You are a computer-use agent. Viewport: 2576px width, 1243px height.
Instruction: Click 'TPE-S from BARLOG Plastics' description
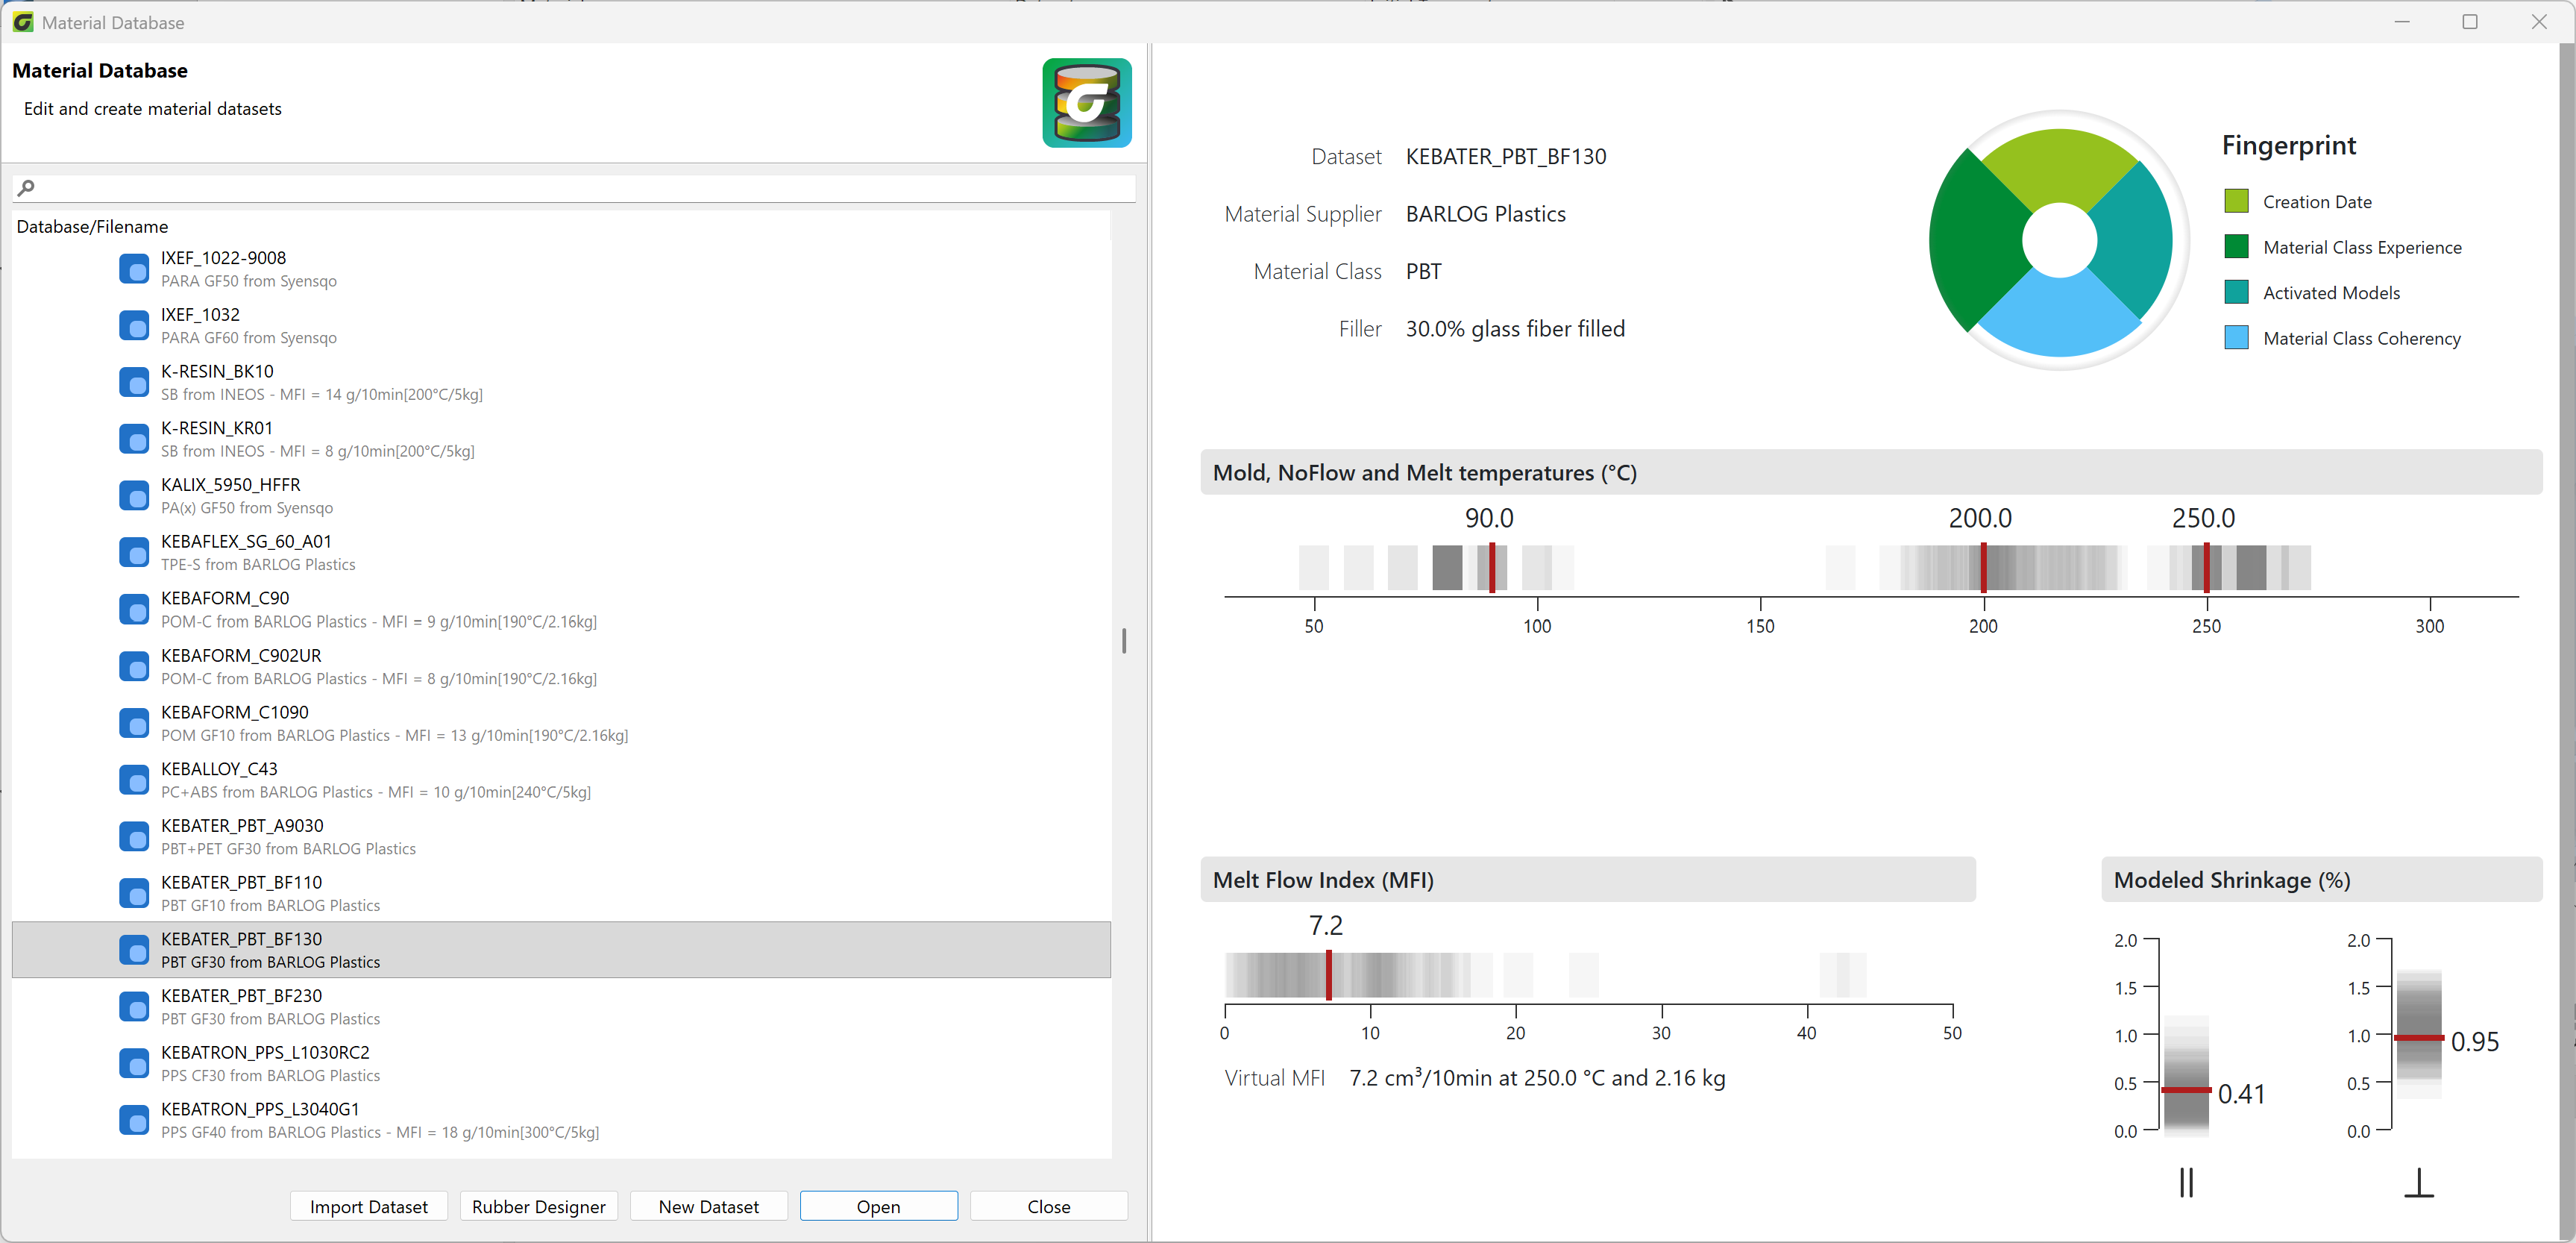[258, 565]
